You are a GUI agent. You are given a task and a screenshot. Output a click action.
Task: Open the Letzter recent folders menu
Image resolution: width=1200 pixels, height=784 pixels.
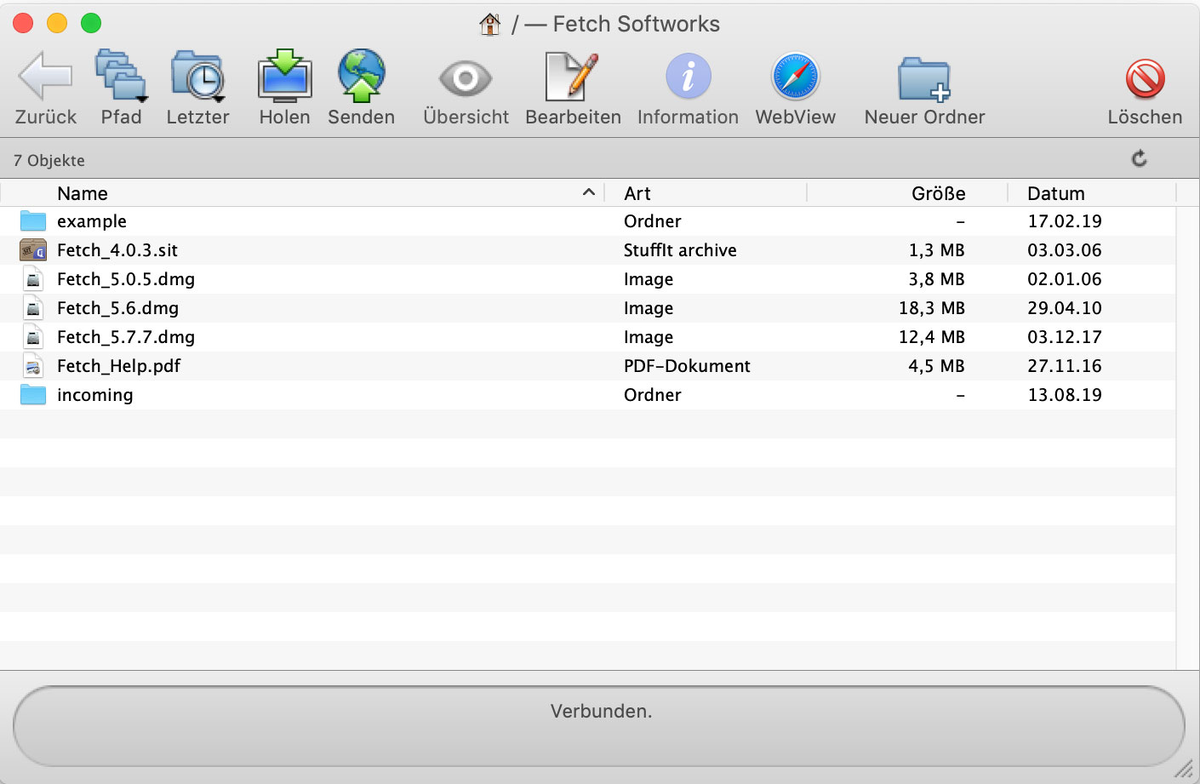click(198, 76)
